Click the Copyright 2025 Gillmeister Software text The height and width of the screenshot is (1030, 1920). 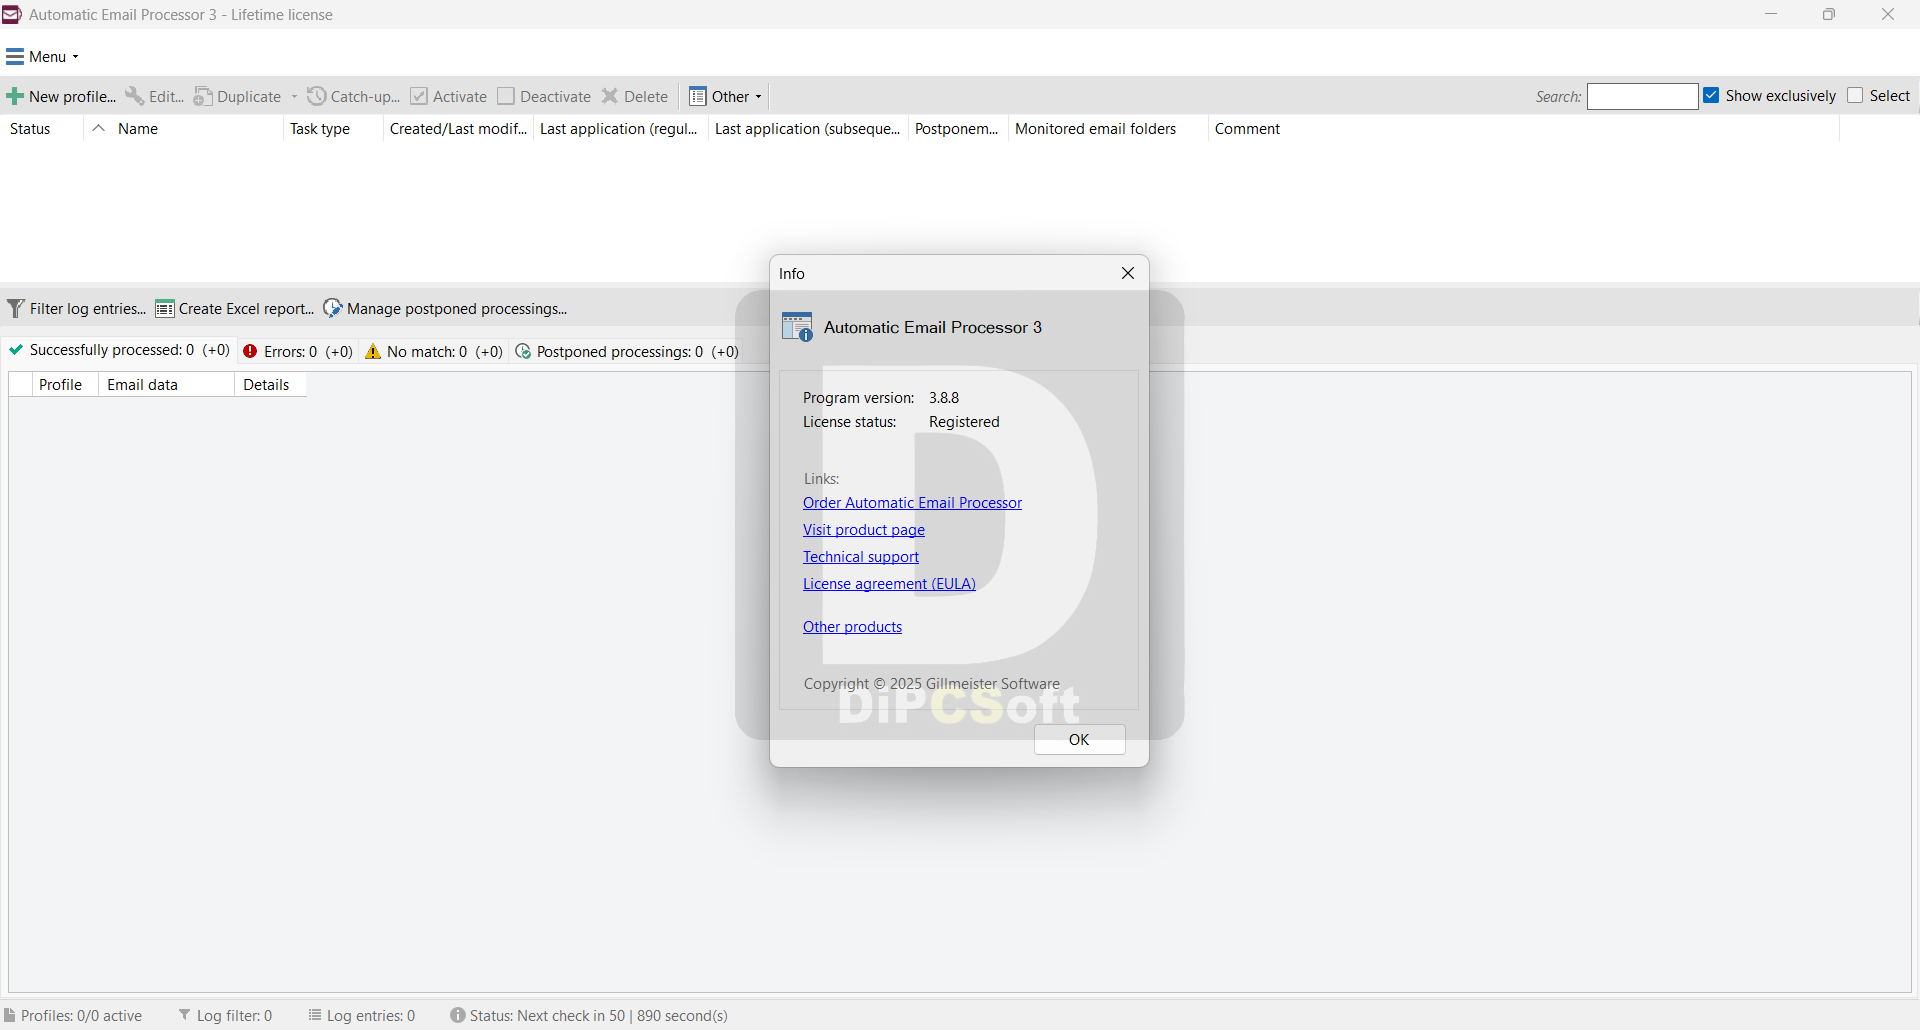pos(932,684)
